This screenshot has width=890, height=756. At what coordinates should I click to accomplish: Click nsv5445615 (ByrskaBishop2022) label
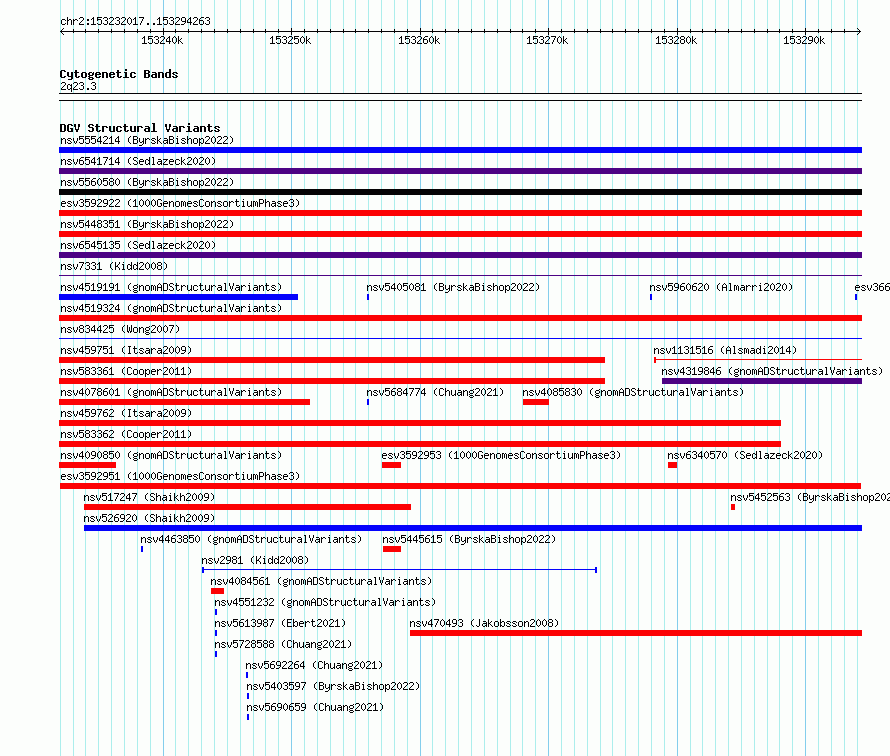pos(469,539)
